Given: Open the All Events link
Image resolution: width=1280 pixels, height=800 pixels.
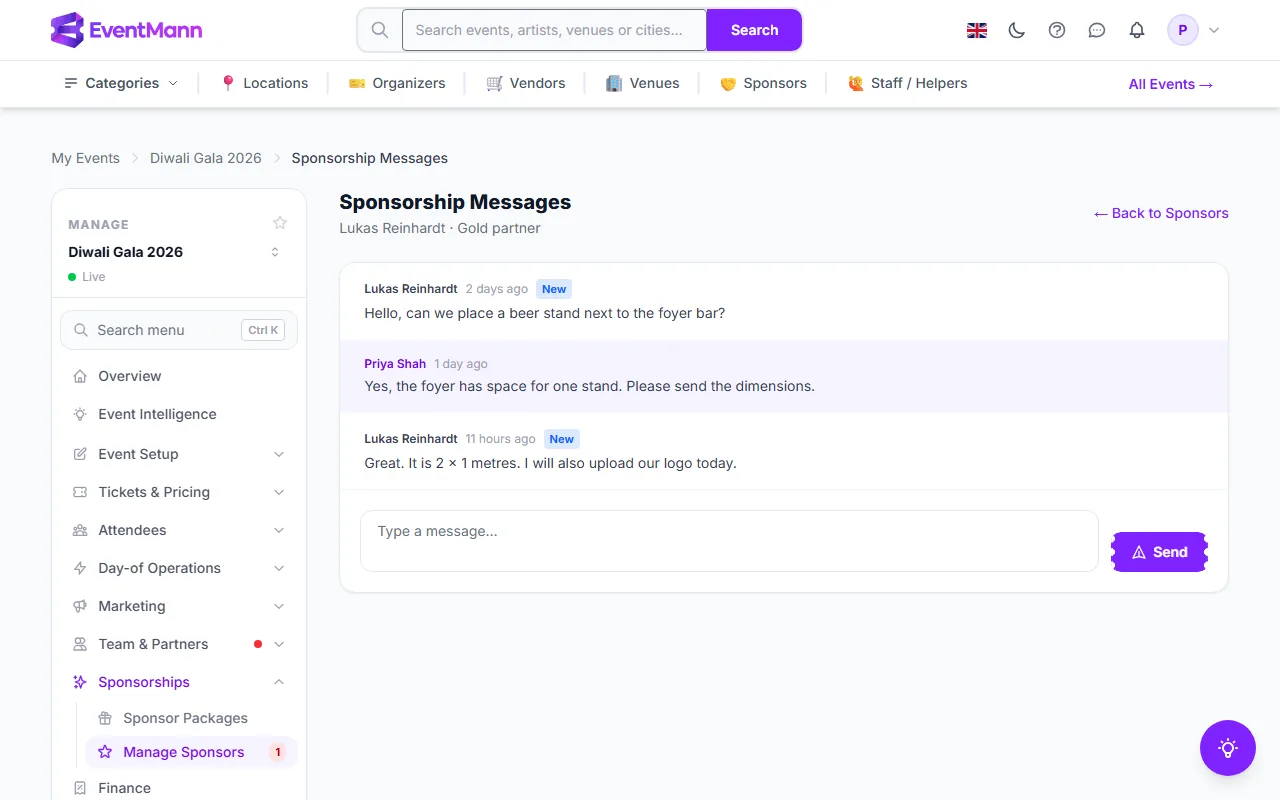Looking at the screenshot, I should click(1171, 84).
